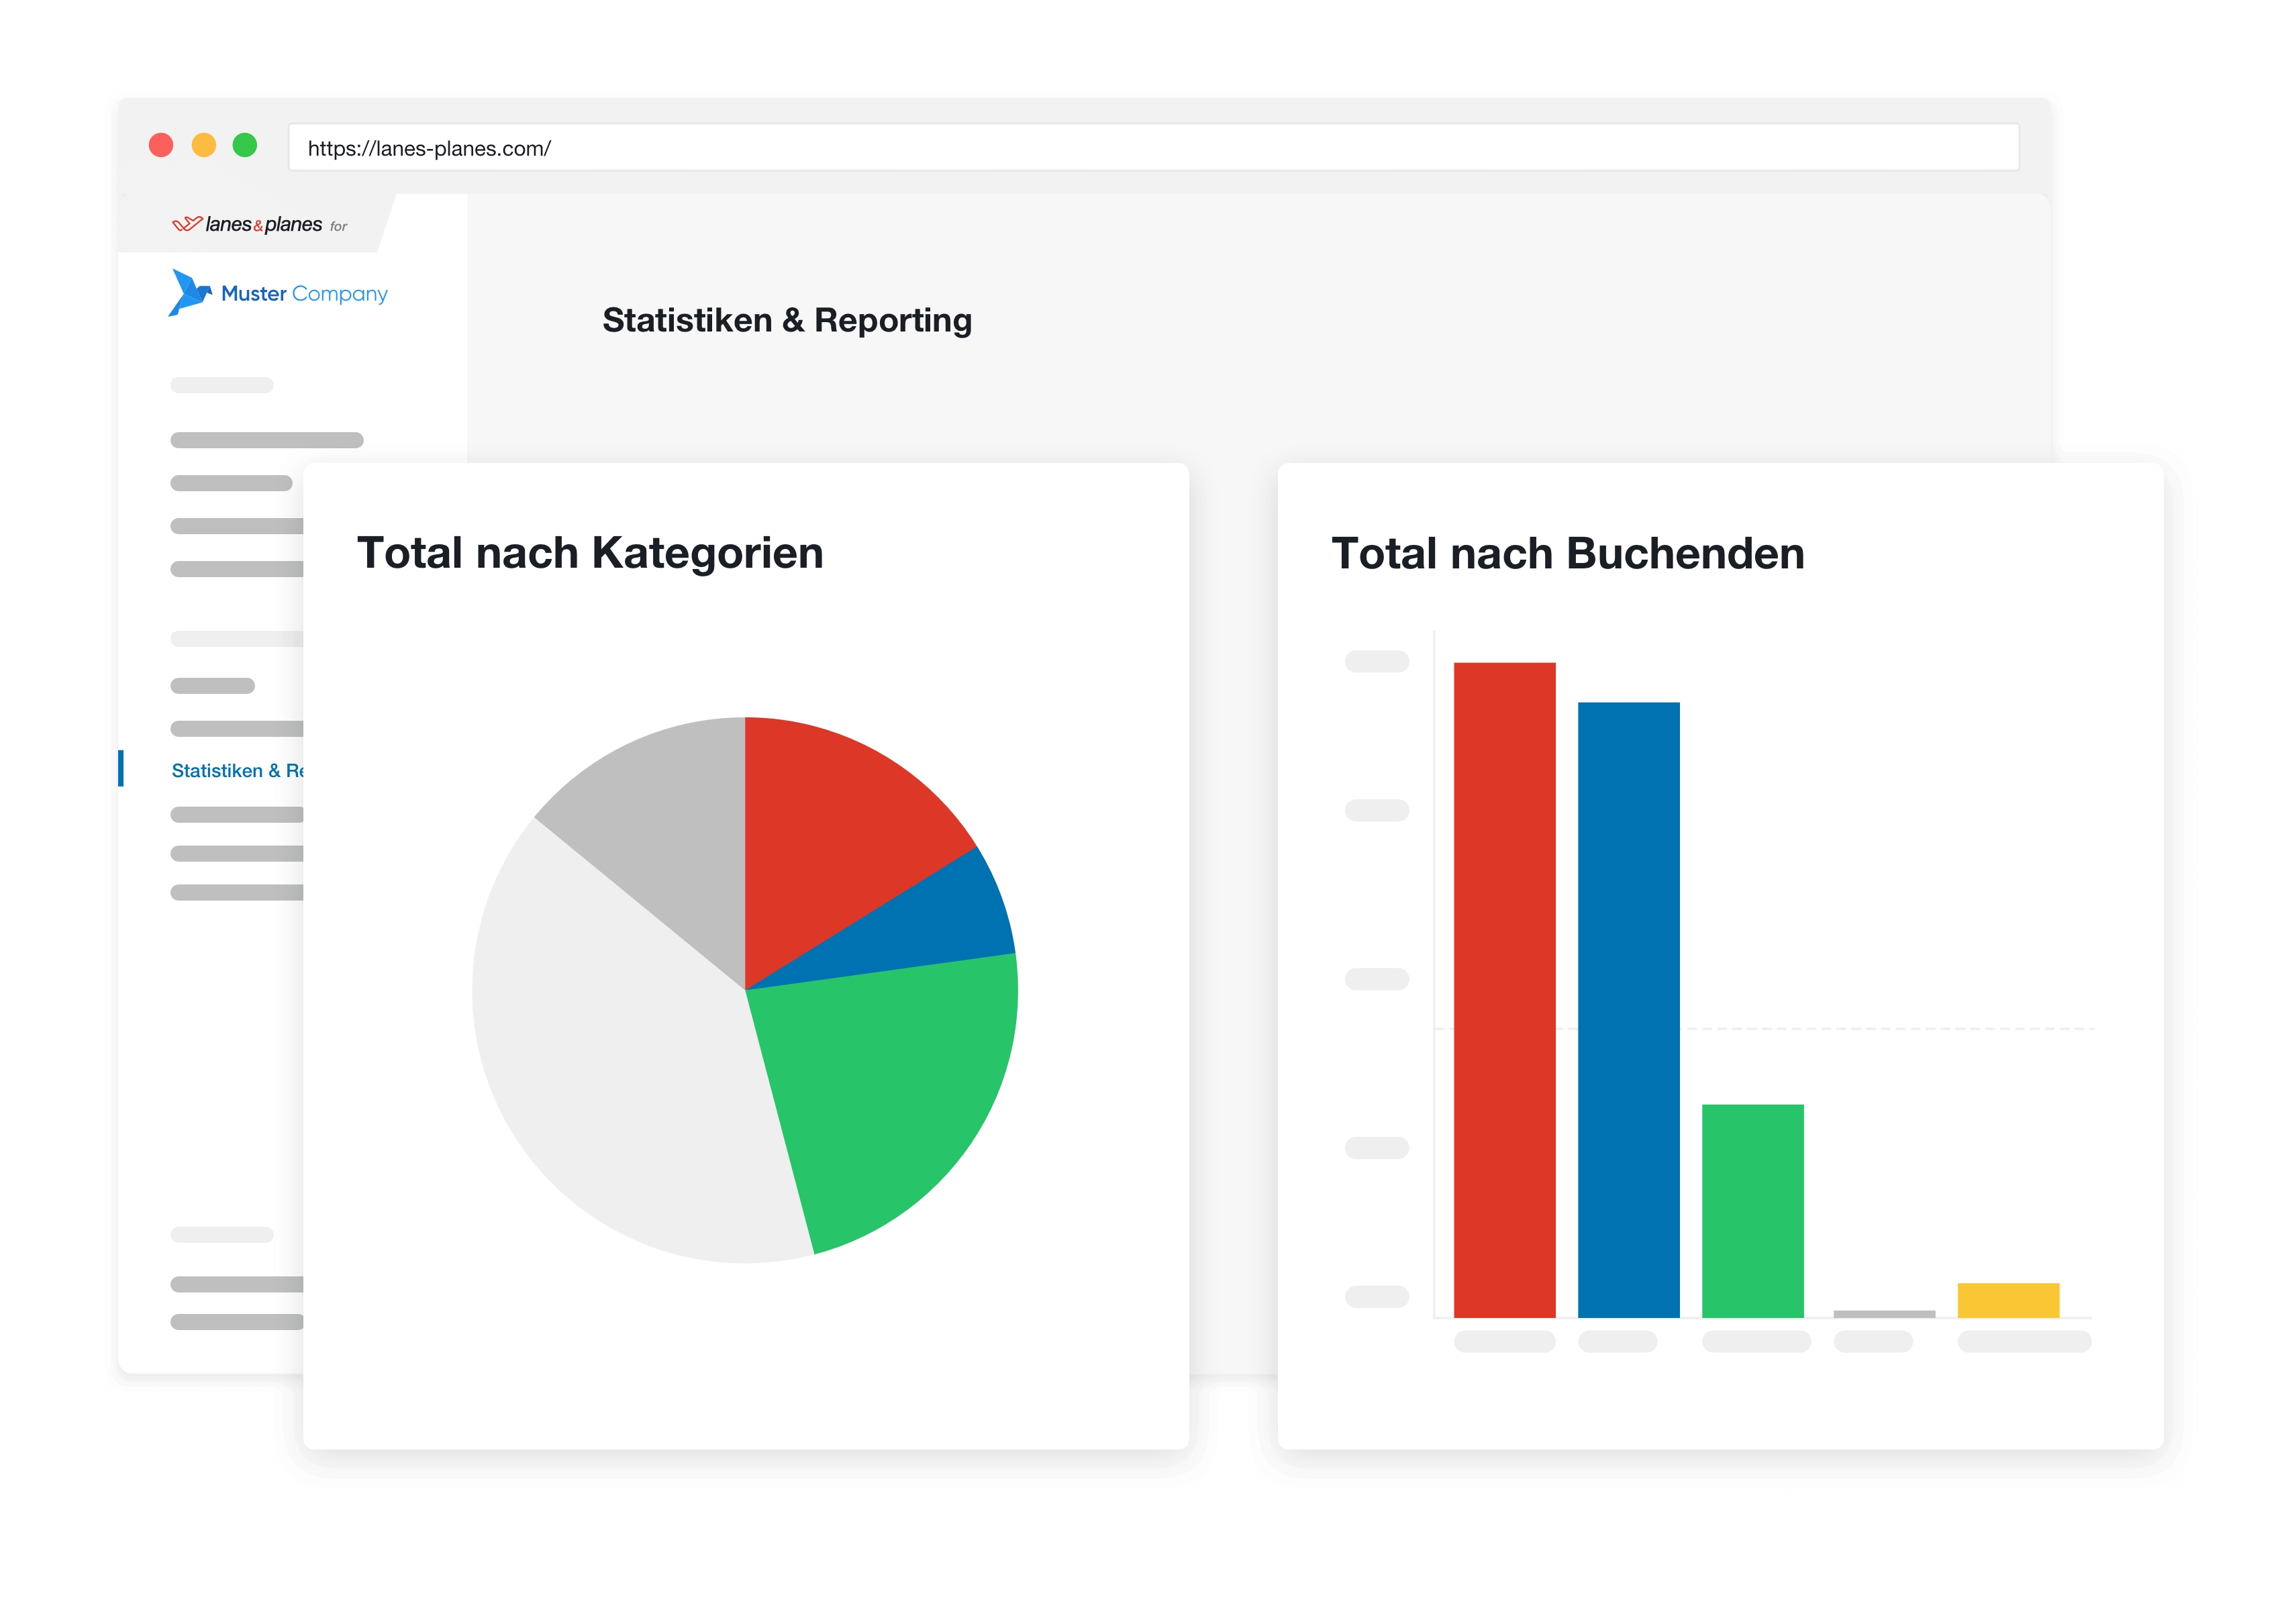Screen dimensions: 2282x1624
Task: Click the yellow minimize dot
Action: coord(204,146)
